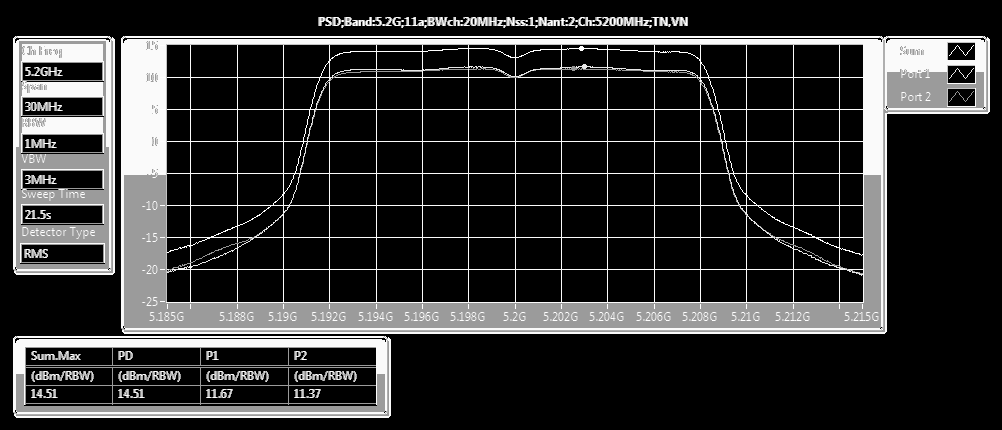Click the RMS detector type field
Viewport: 1002px width, 430px height.
tap(63, 253)
